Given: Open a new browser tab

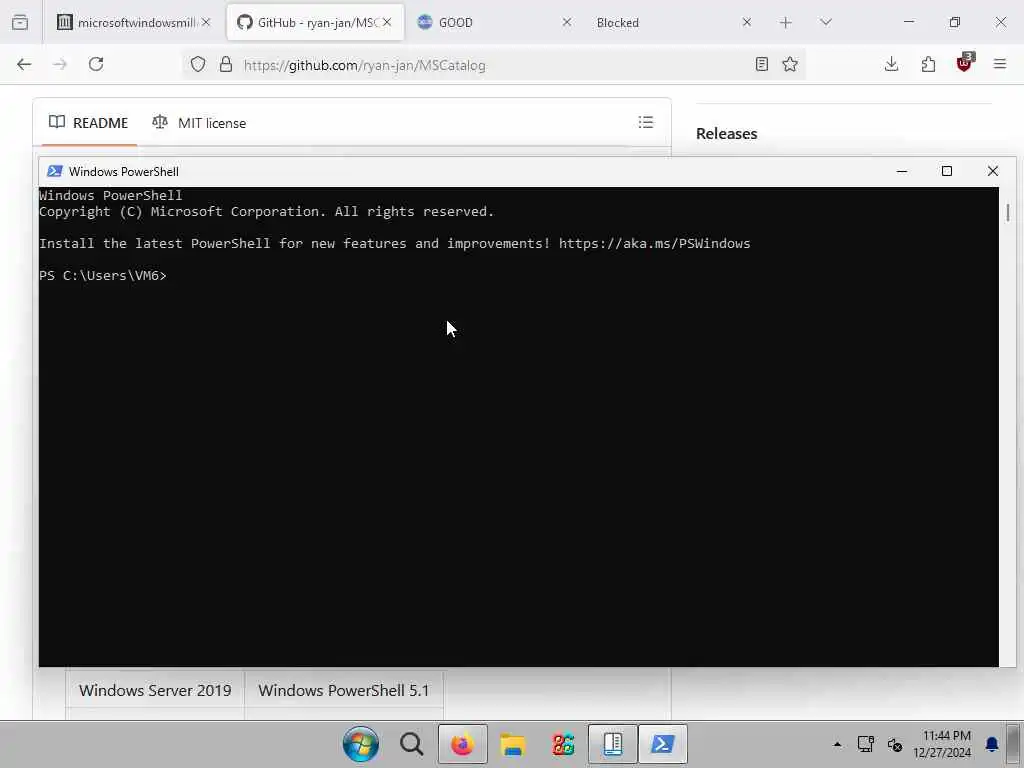Looking at the screenshot, I should (786, 23).
